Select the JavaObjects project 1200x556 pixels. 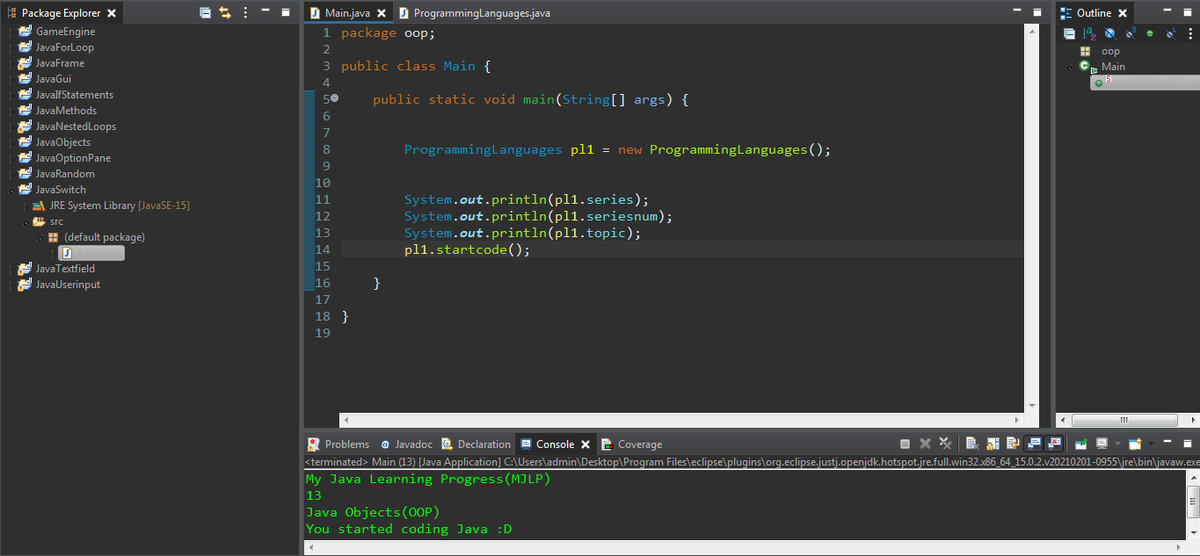[x=63, y=142]
